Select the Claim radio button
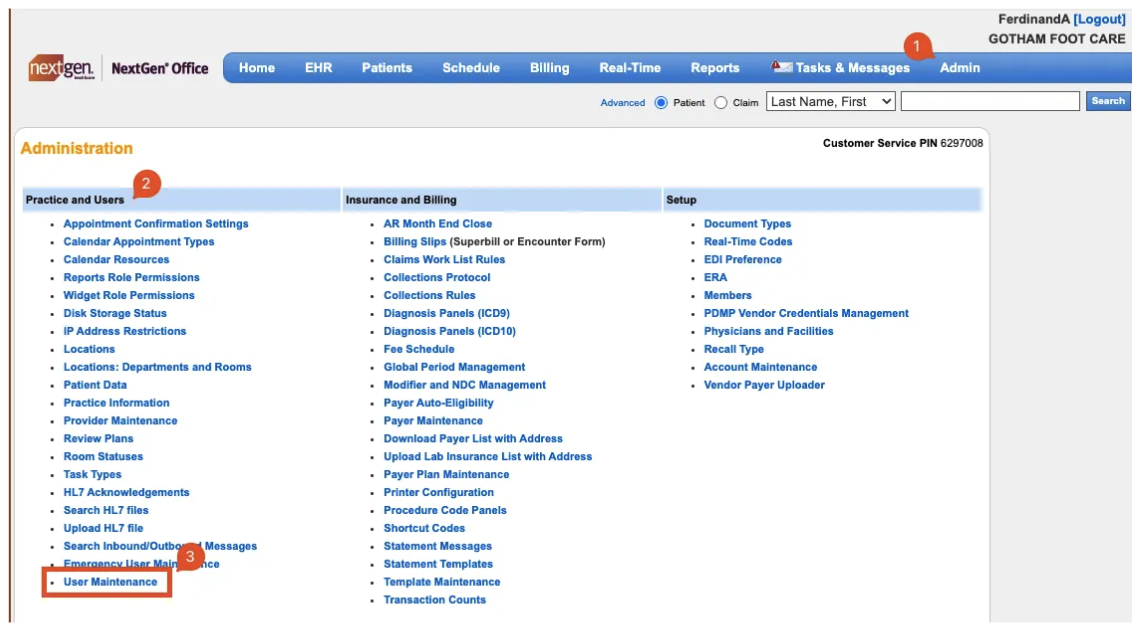 [x=720, y=103]
